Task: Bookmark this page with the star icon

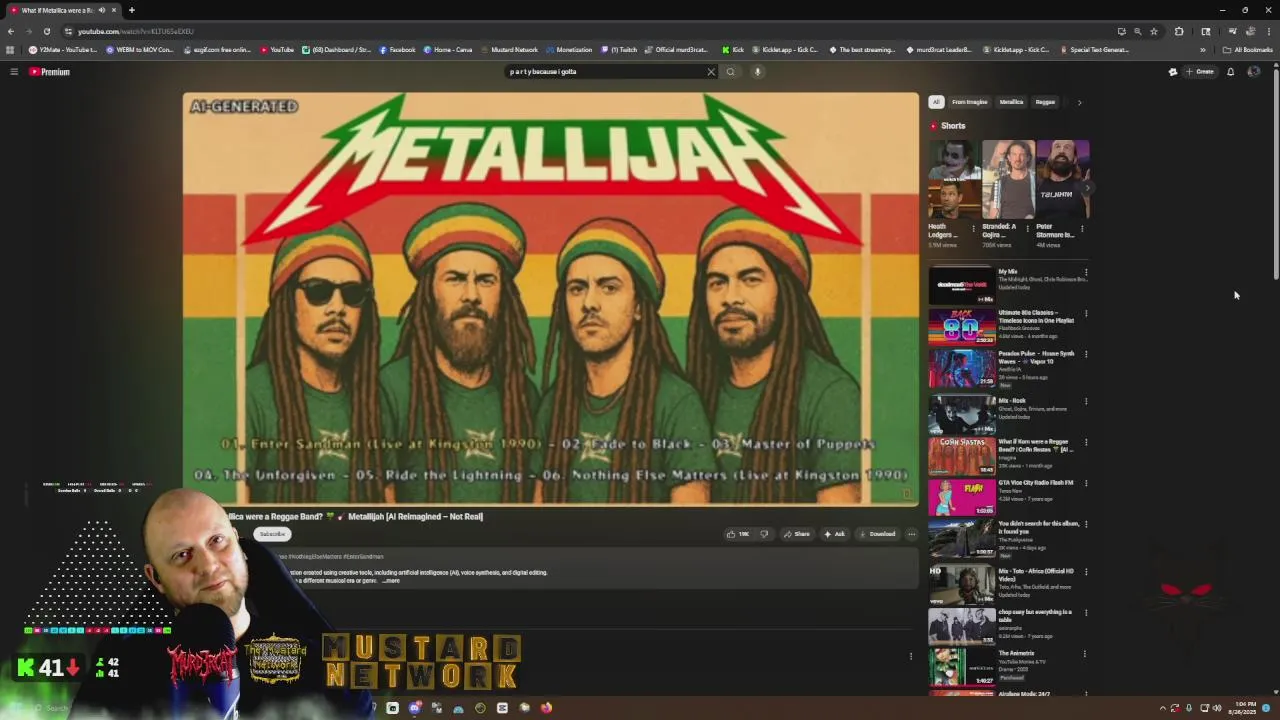Action: 1153,31
